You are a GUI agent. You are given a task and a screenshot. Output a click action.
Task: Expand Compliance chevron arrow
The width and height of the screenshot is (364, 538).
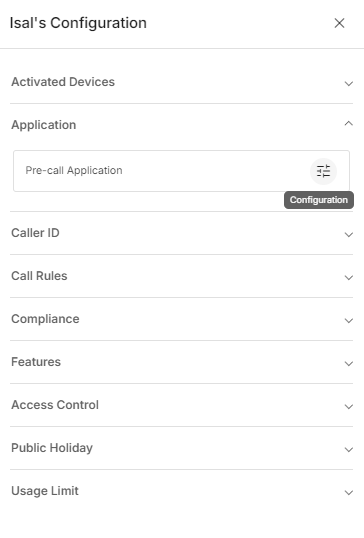[349, 320]
